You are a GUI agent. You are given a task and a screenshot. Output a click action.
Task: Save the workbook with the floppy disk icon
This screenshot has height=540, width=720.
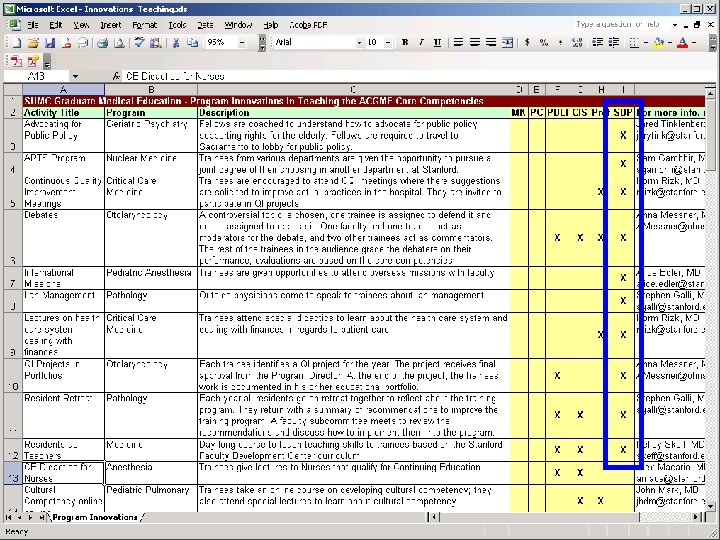[x=50, y=43]
